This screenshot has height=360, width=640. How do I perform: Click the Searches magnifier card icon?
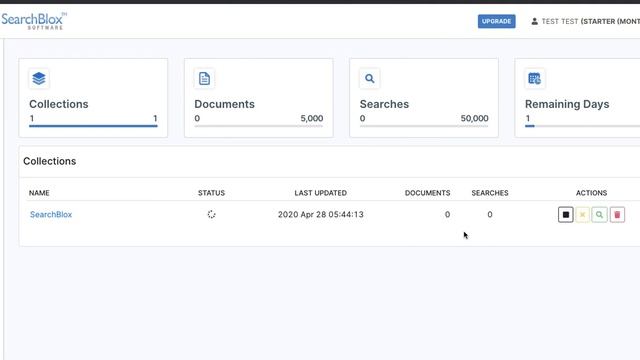click(369, 78)
